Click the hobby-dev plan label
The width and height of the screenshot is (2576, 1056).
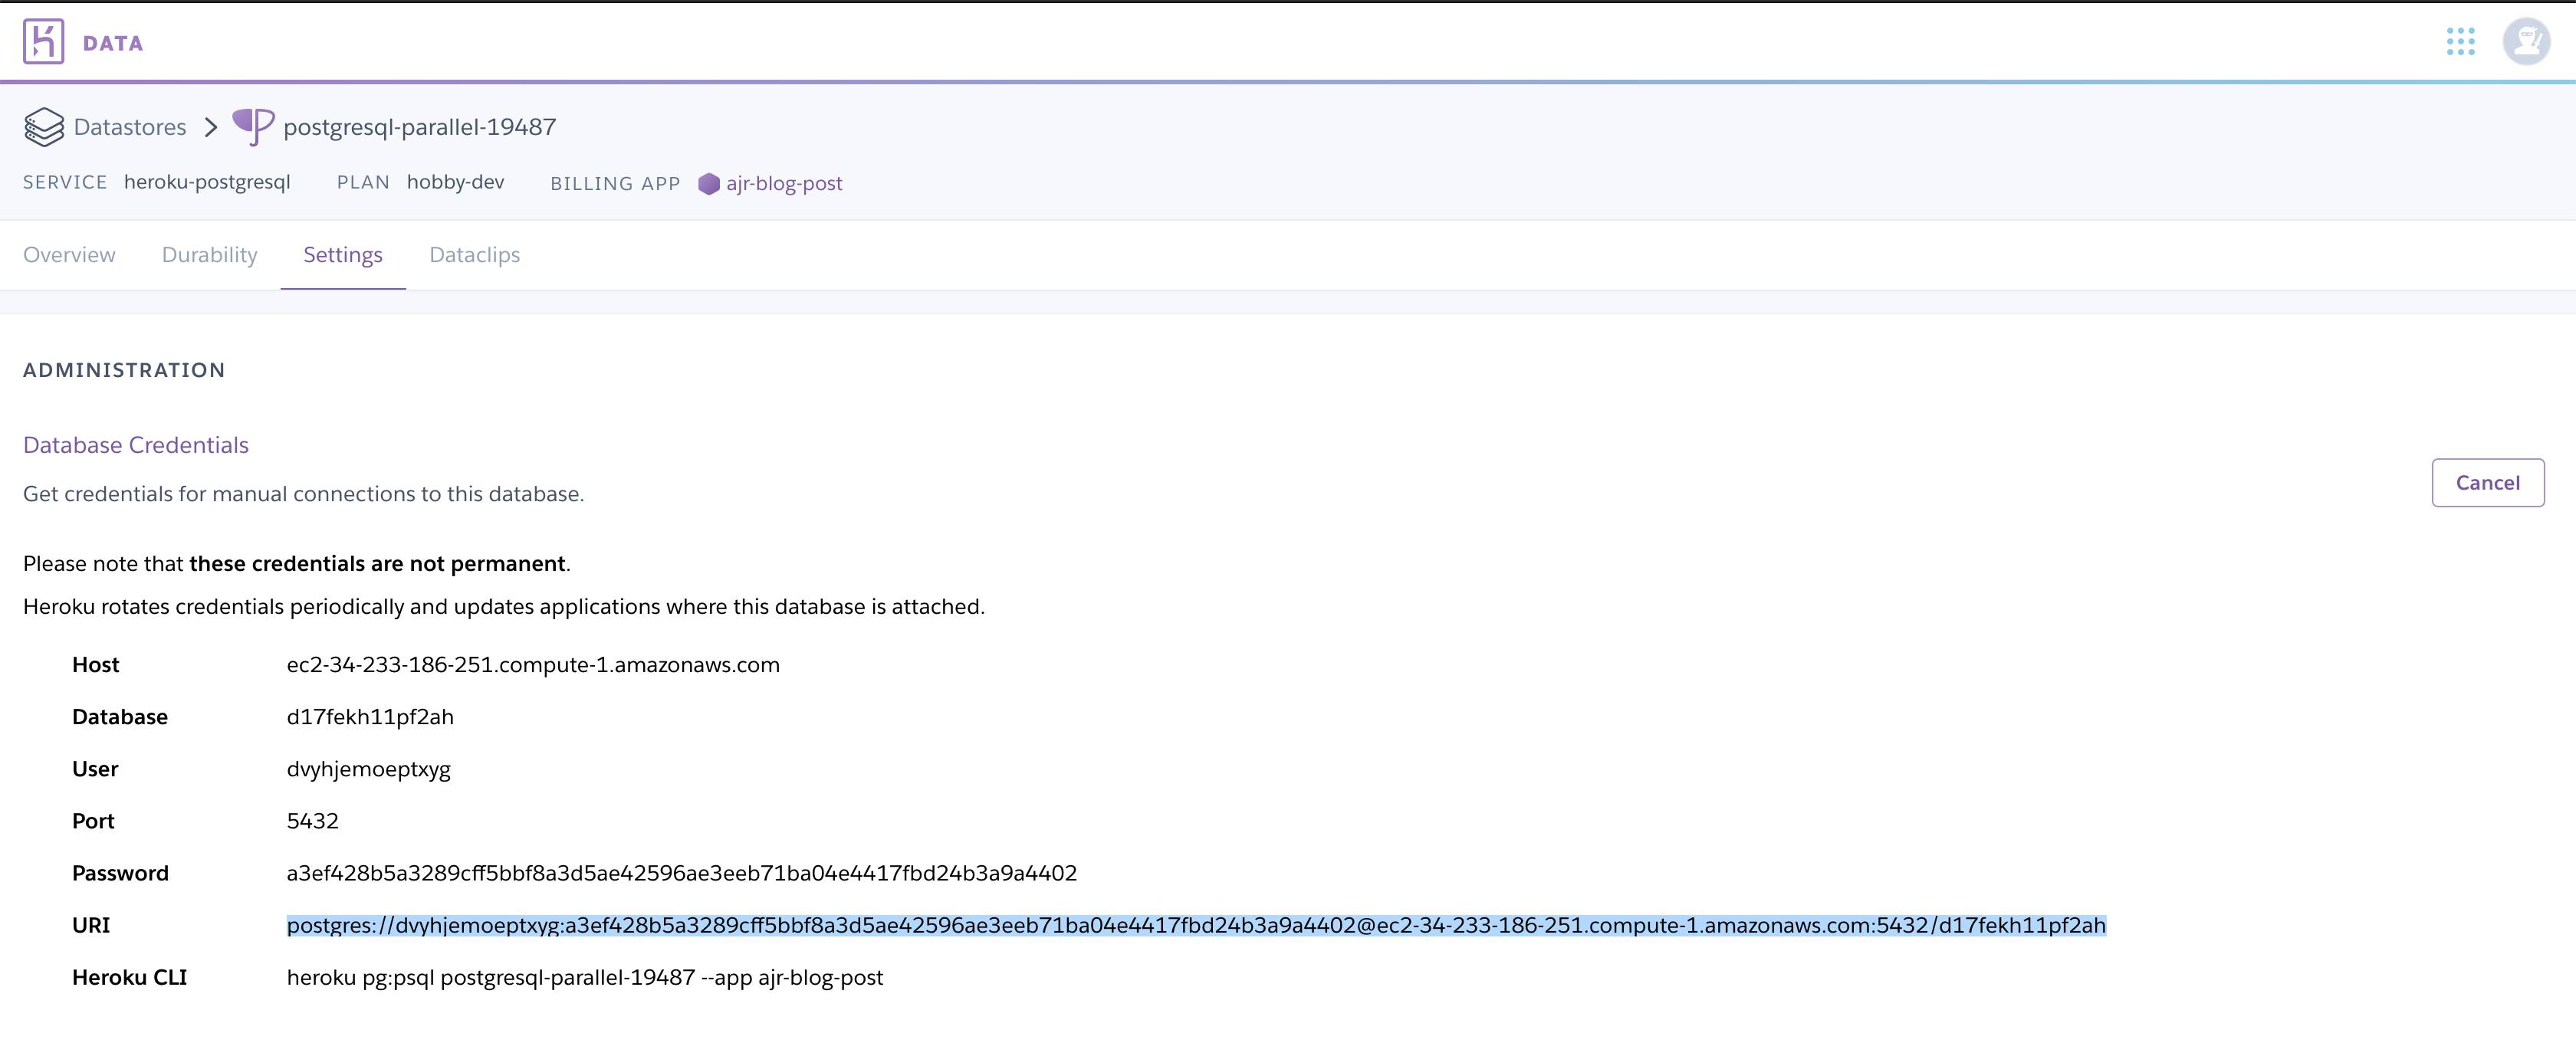coord(455,182)
